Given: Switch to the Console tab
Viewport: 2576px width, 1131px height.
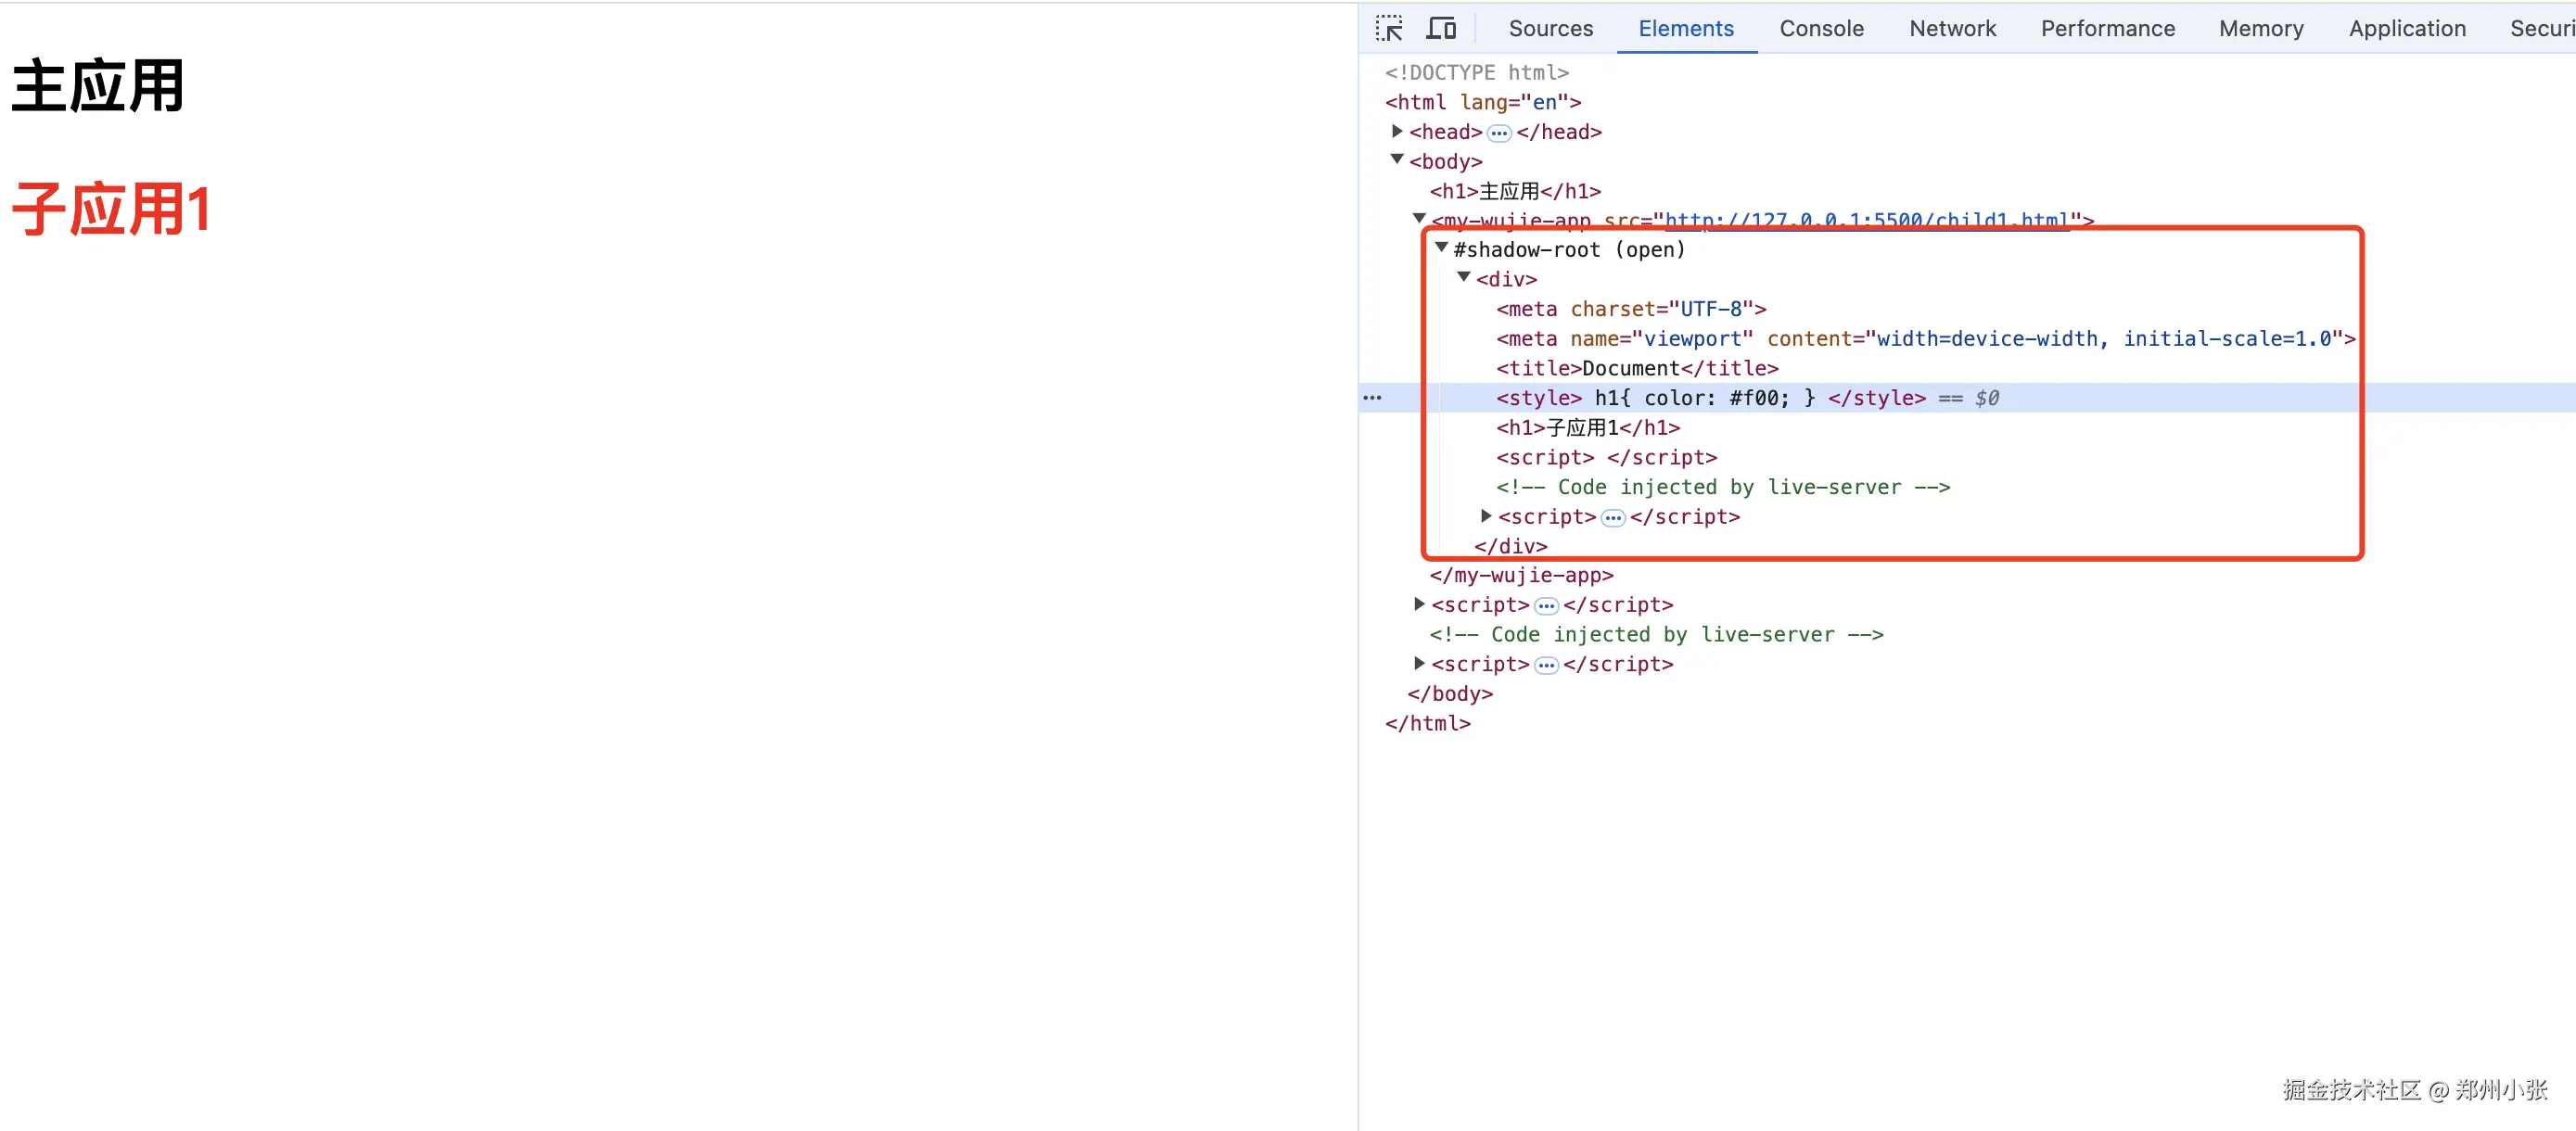Looking at the screenshot, I should [1821, 28].
